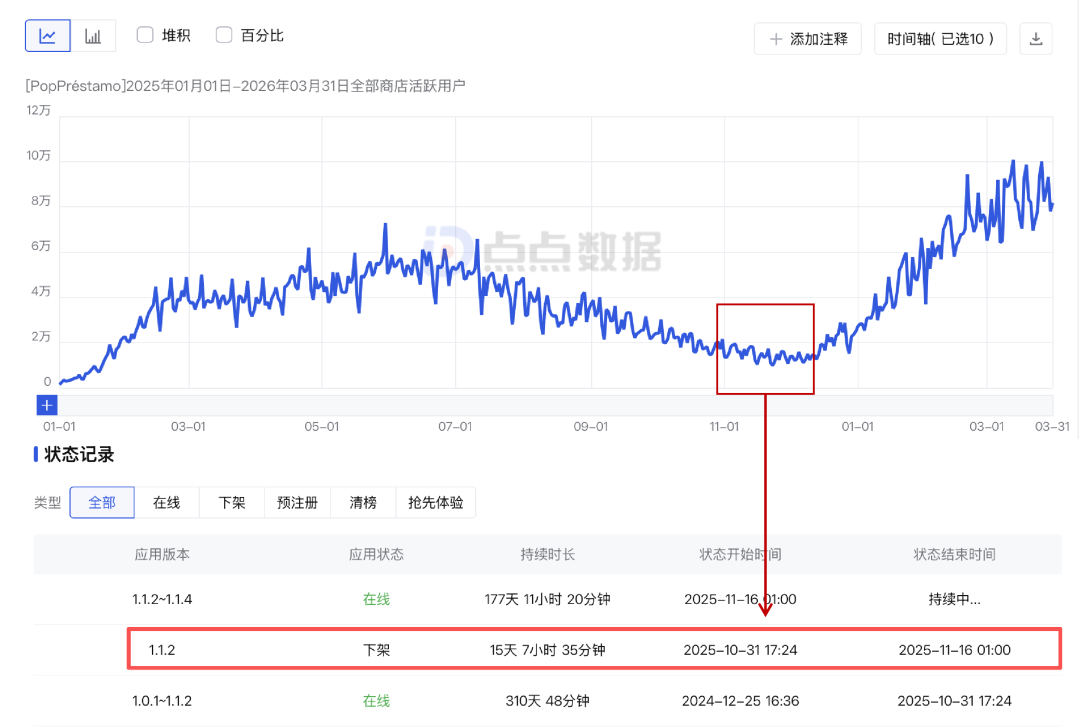
Task: Click end time 2025-10-31 17:24 in bottom row
Action: click(955, 701)
